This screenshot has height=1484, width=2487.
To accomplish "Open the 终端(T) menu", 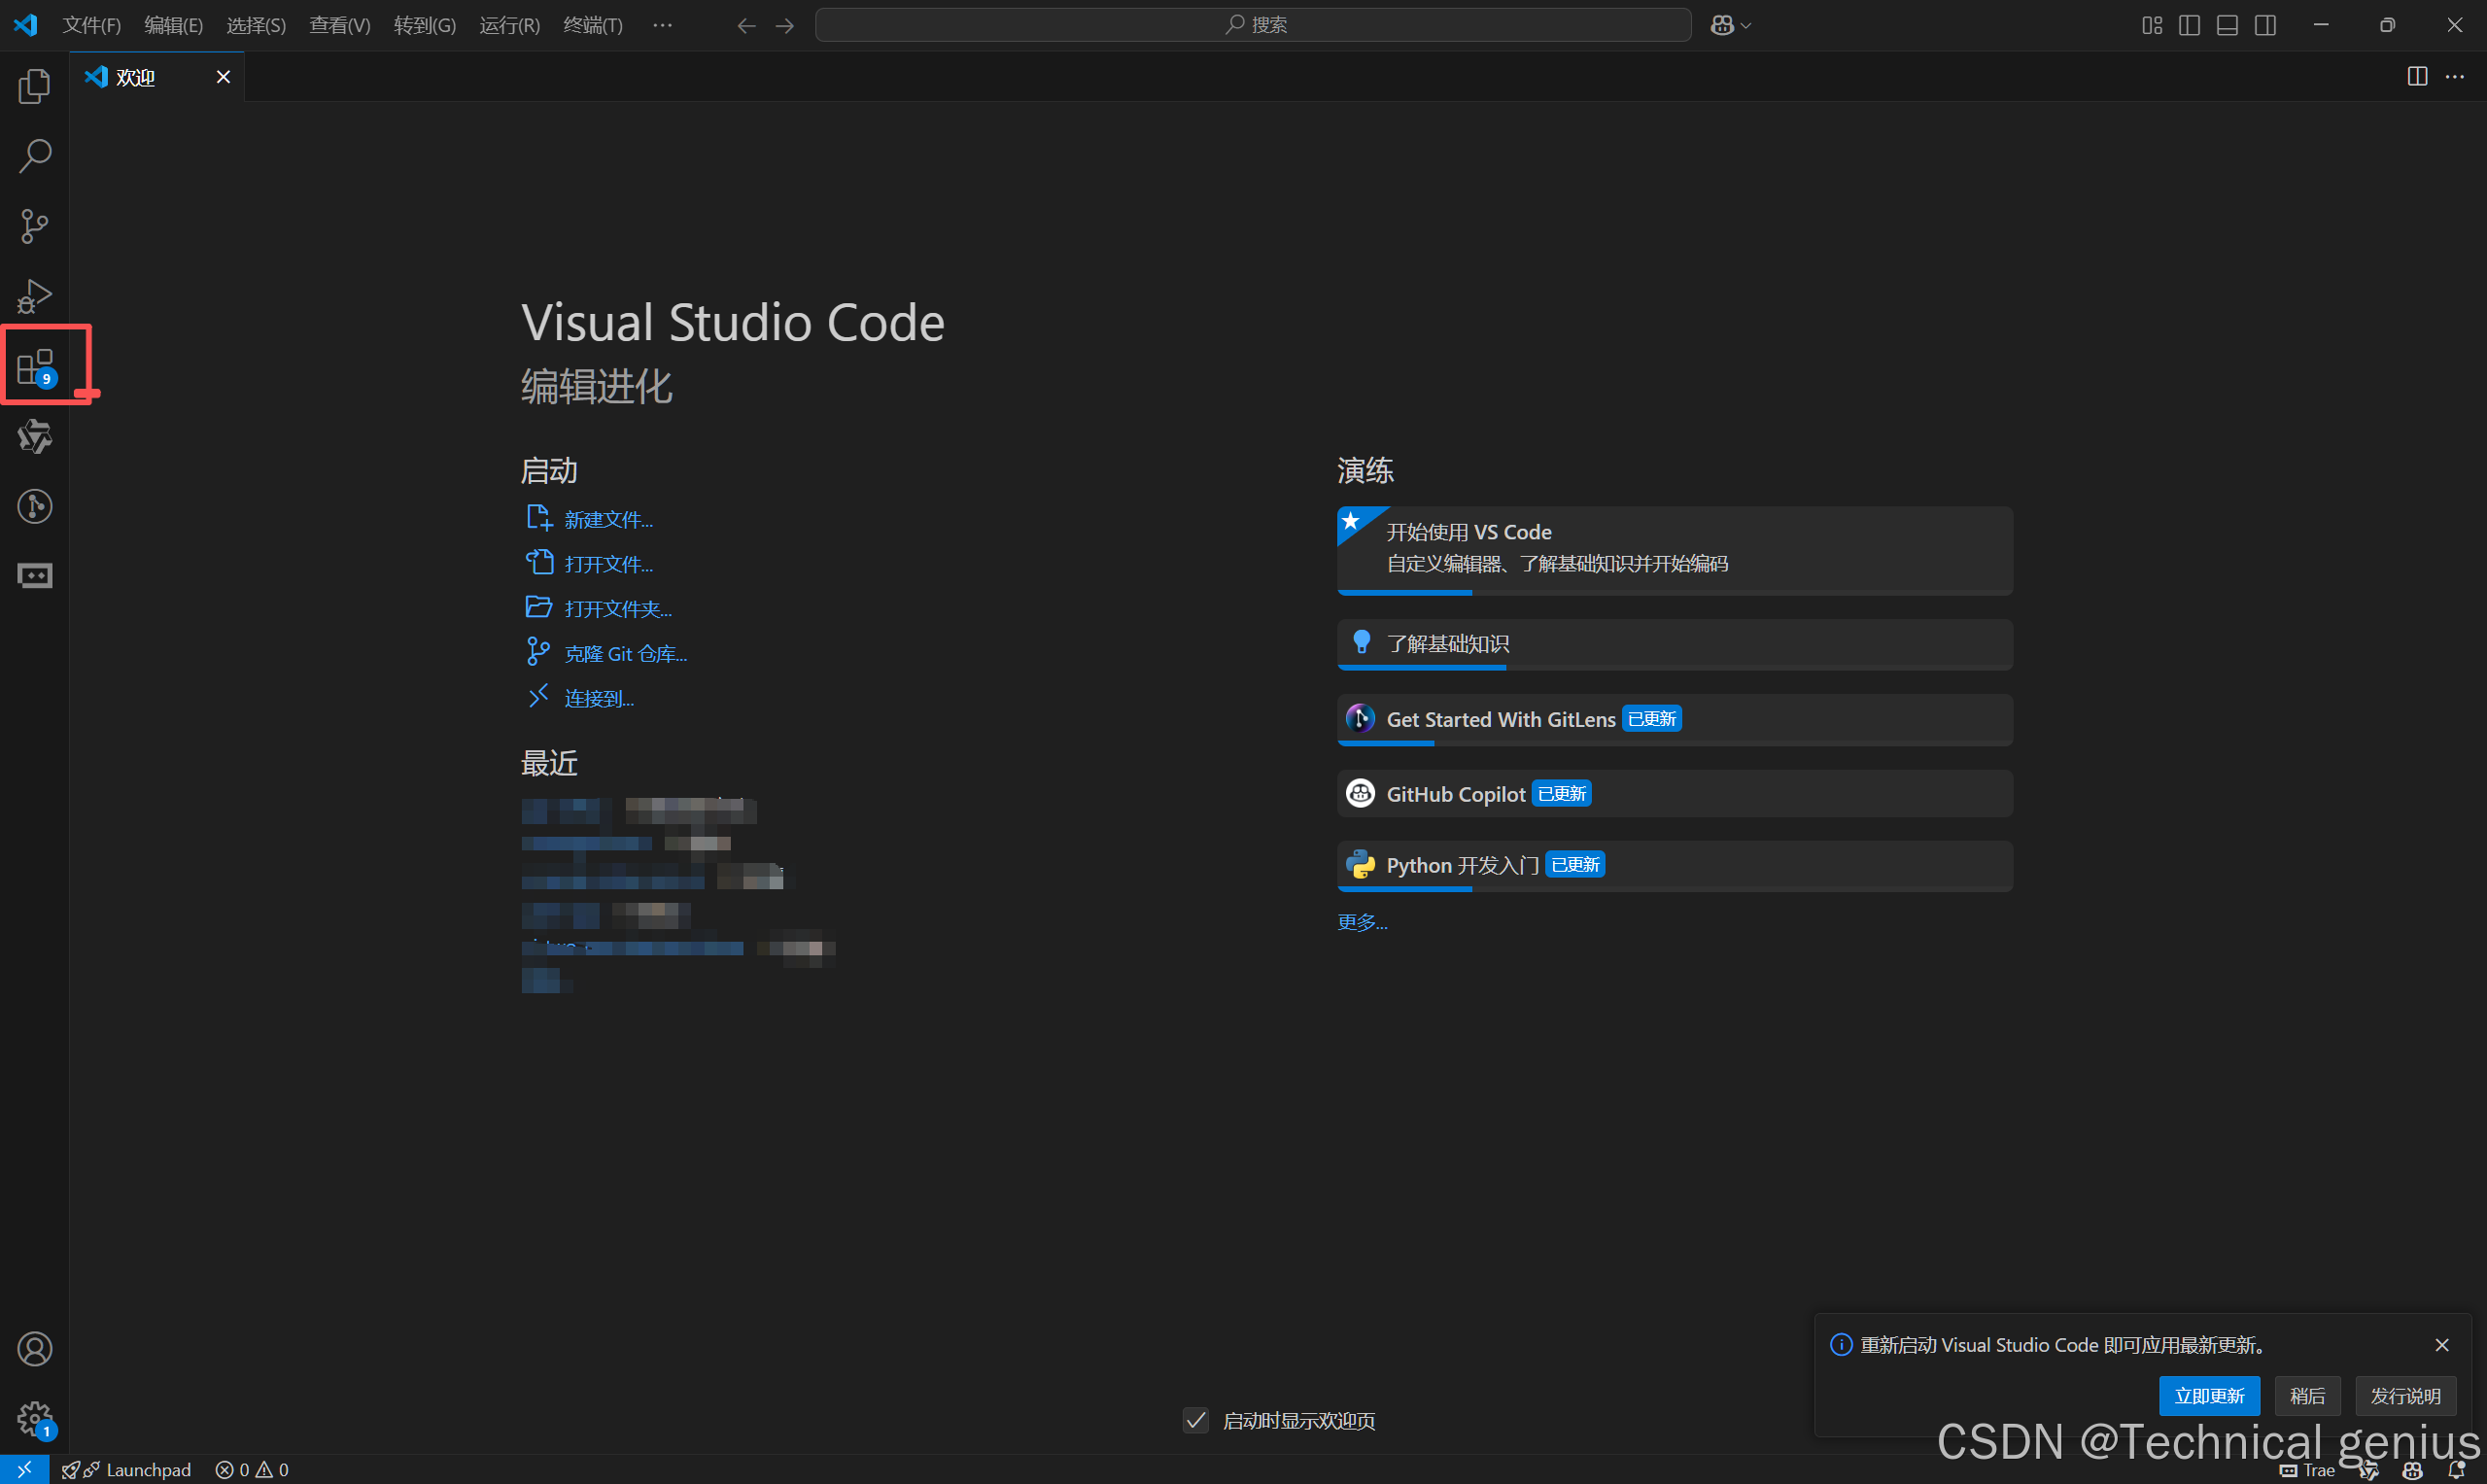I will tap(592, 25).
